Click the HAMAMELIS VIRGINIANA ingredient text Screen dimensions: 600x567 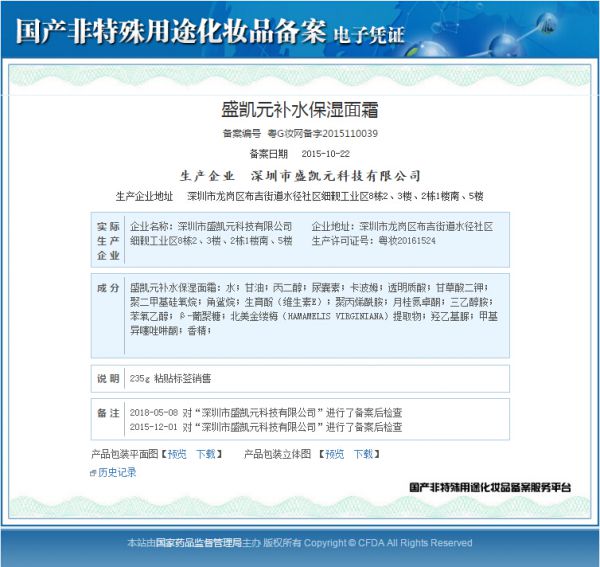pos(336,316)
